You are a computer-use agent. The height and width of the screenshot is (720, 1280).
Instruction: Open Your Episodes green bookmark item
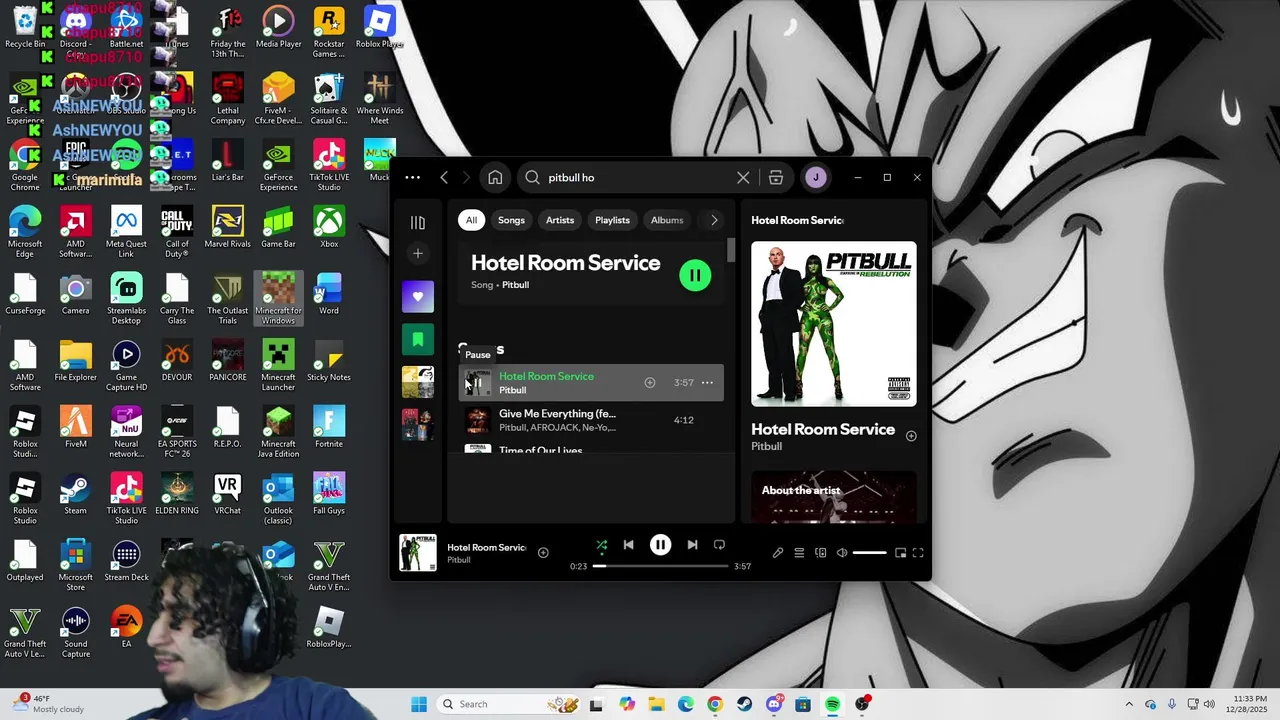[x=418, y=339]
